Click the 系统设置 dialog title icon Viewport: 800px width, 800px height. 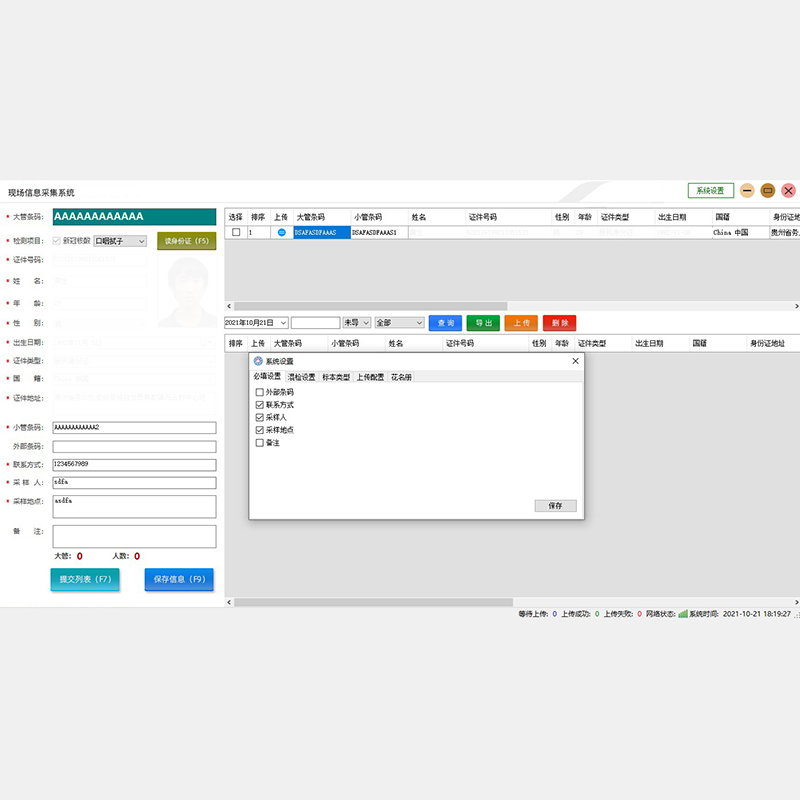coord(258,361)
